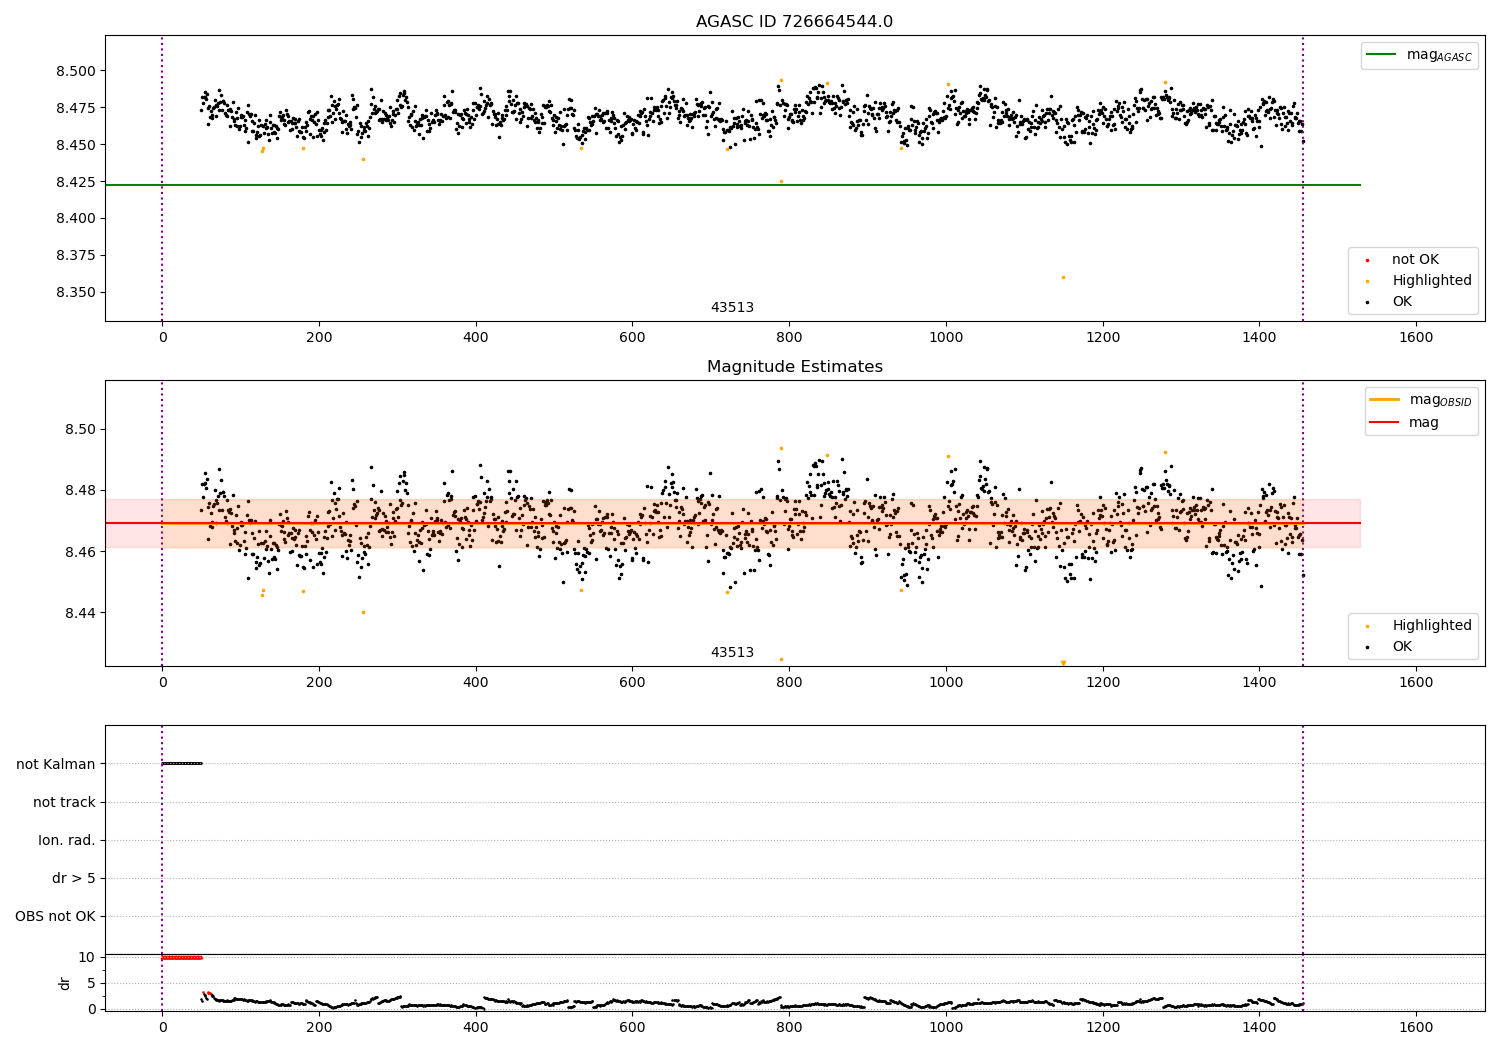
Task: Click the rotated 'dr' axis label
Action: pyautogui.click(x=65, y=983)
